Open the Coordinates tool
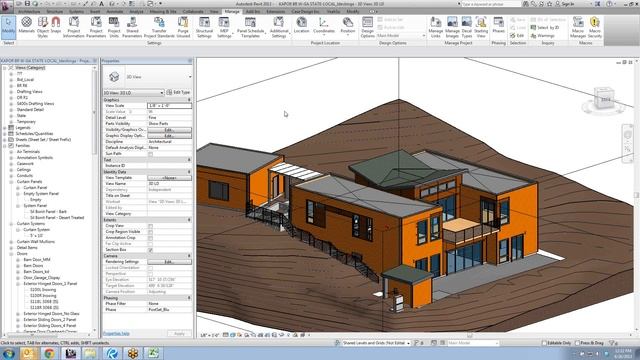Image resolution: width=640 pixels, height=360 pixels. 324,25
